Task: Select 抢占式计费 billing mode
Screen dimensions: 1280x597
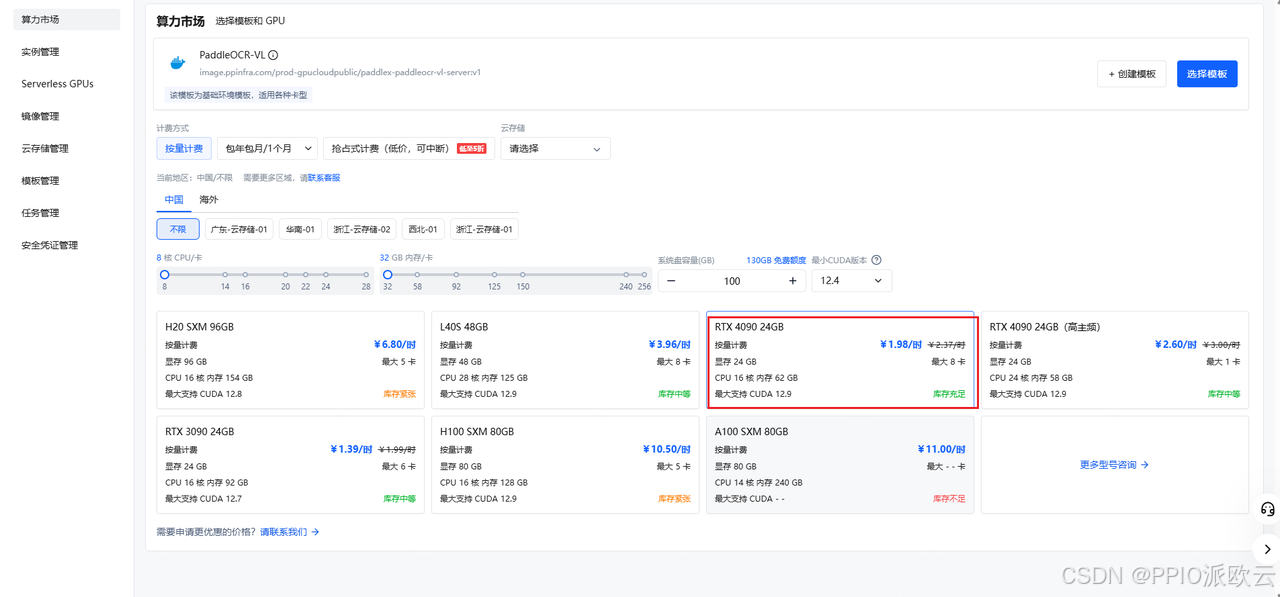Action: (x=407, y=148)
